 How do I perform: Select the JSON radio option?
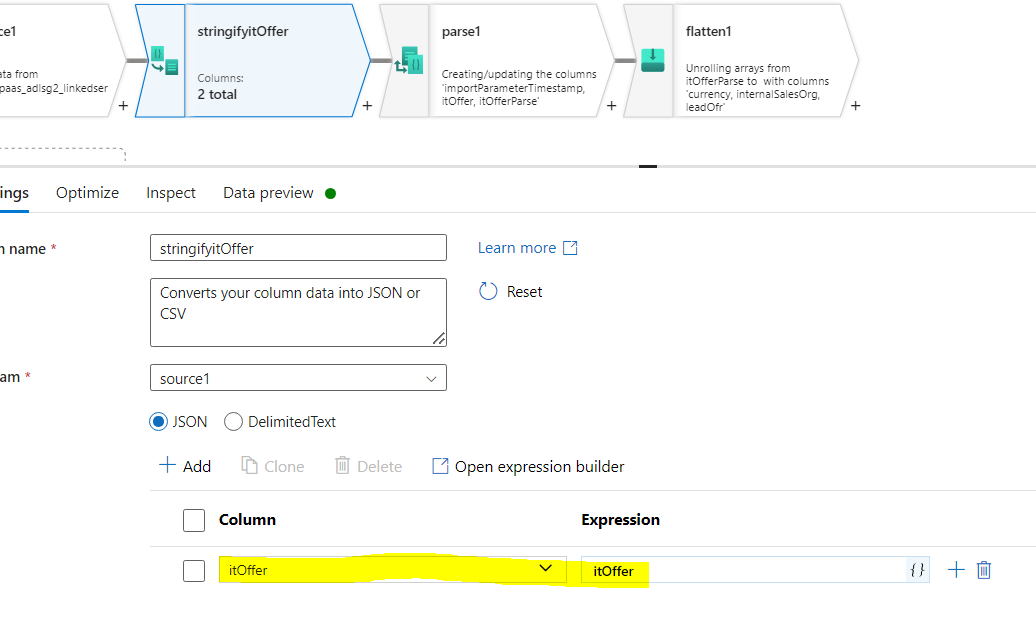pos(159,422)
